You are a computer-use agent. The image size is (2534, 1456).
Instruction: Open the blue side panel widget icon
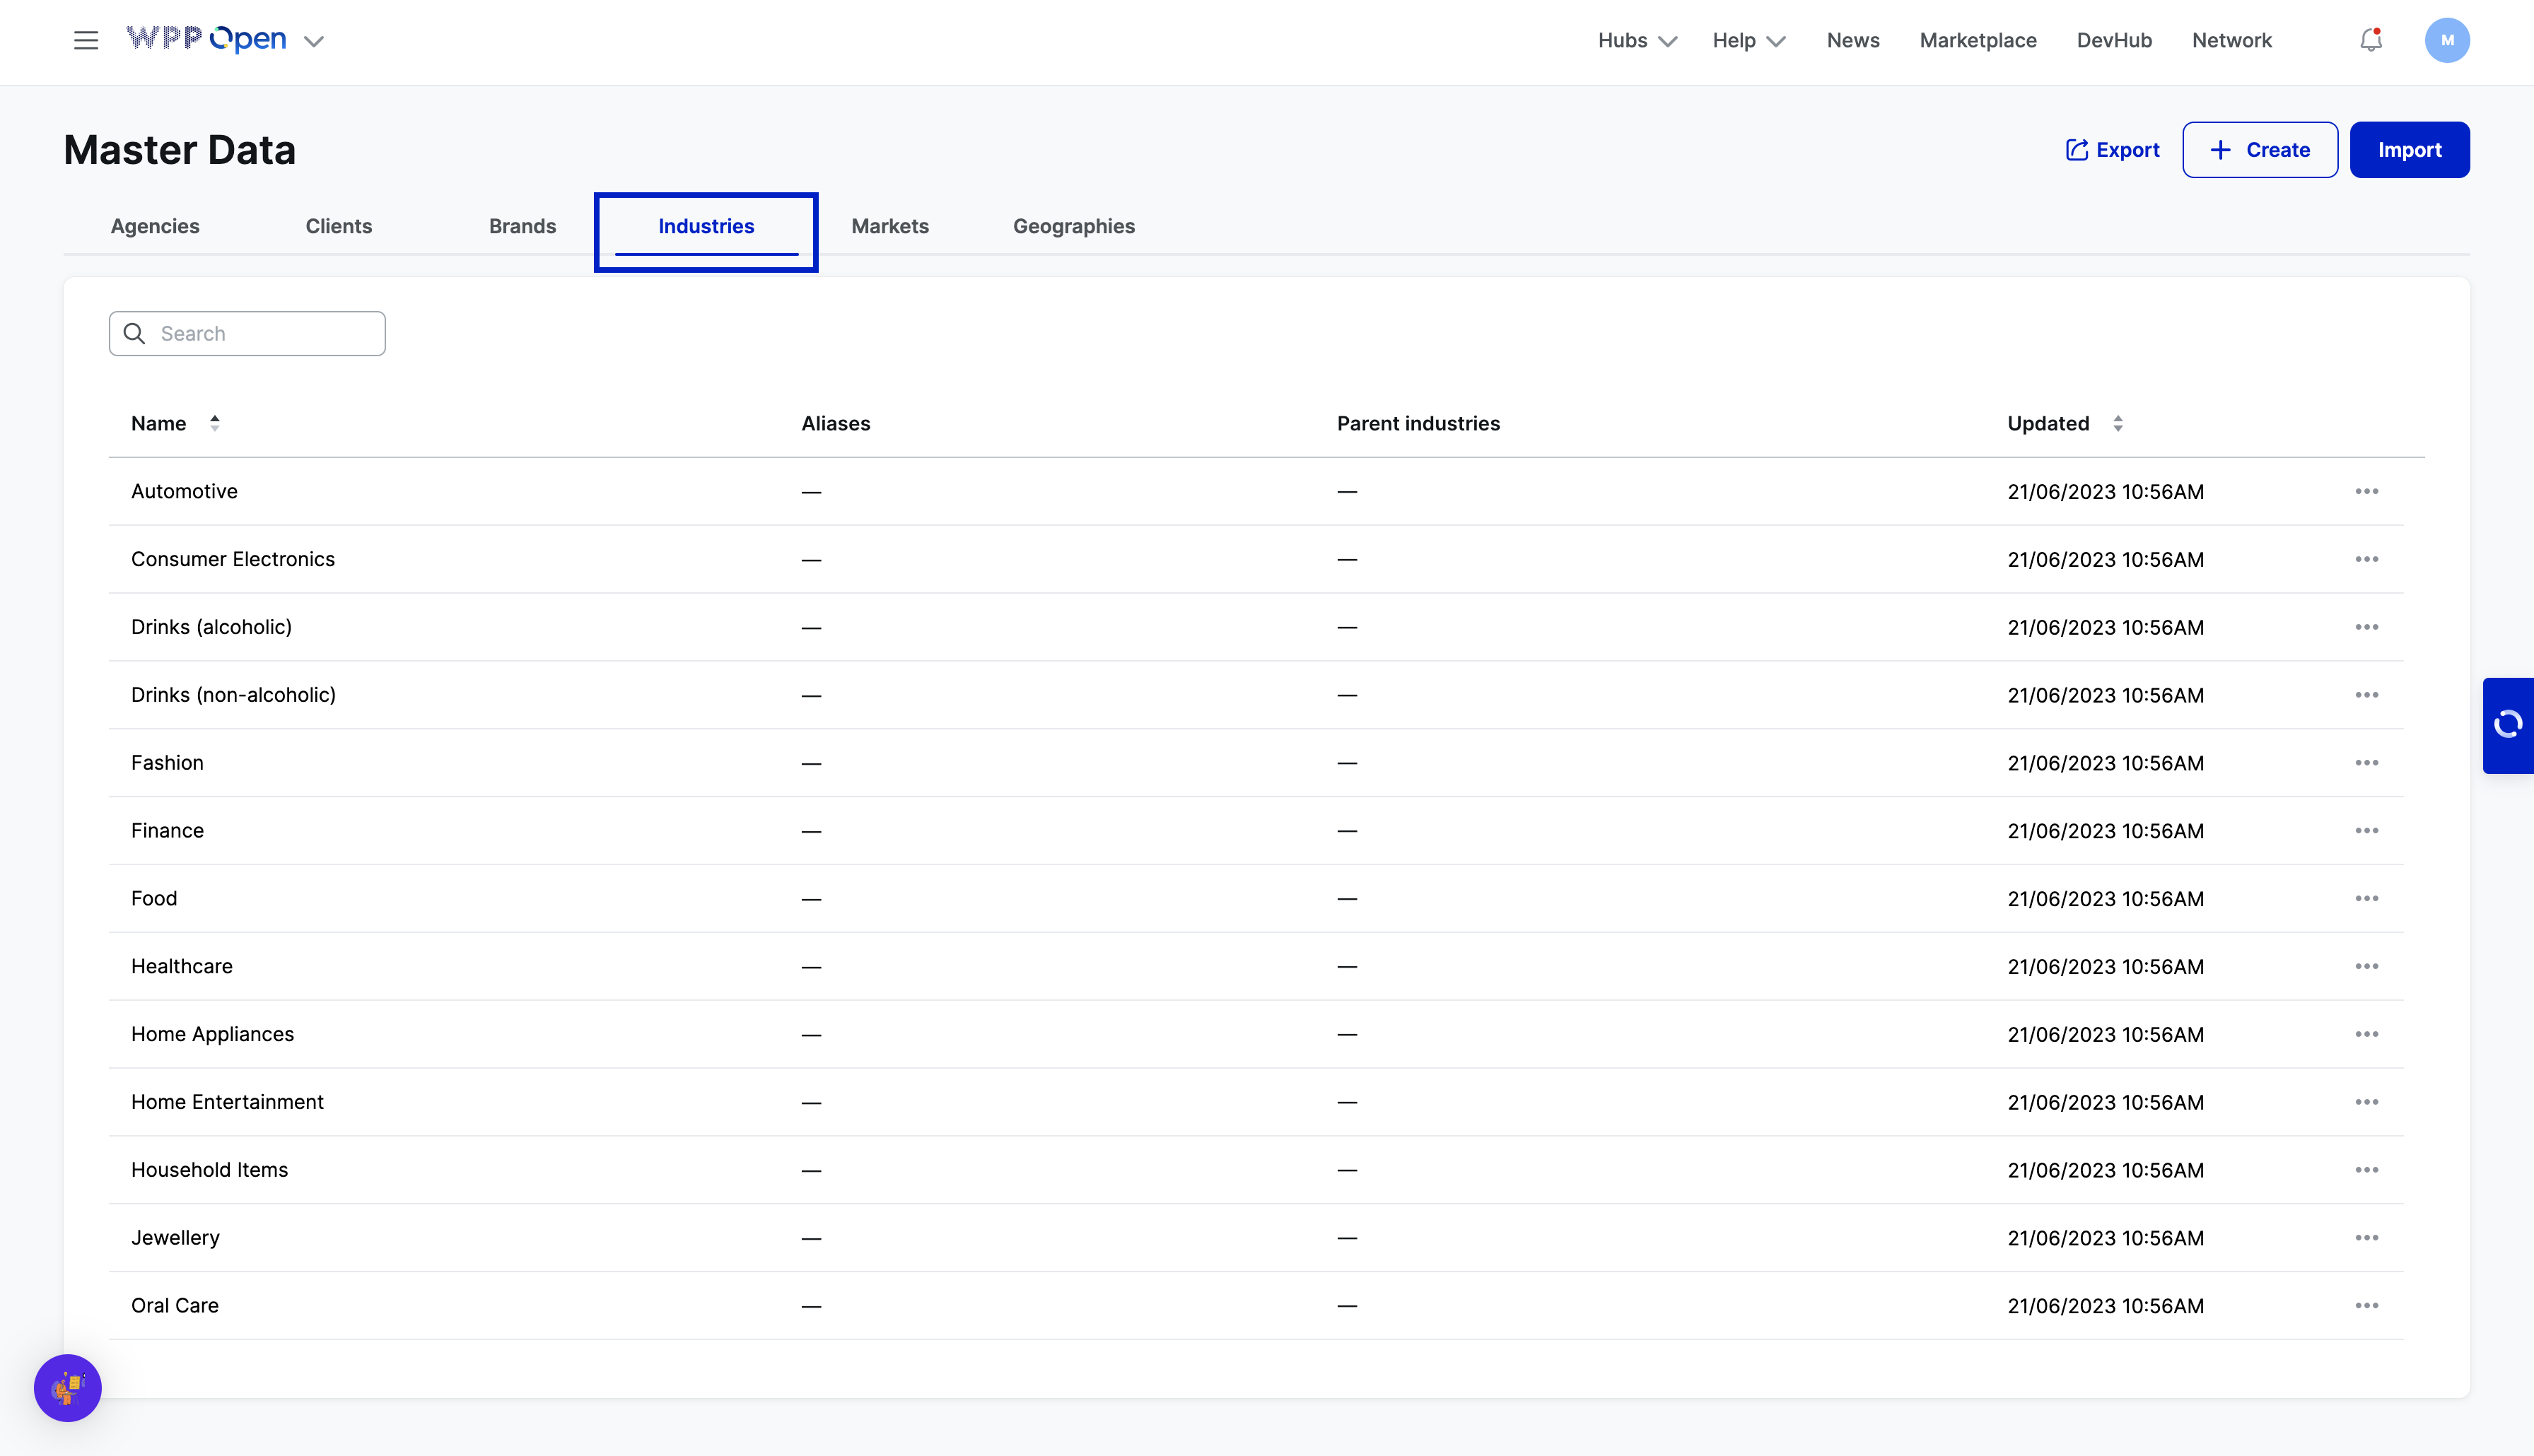click(x=2507, y=724)
